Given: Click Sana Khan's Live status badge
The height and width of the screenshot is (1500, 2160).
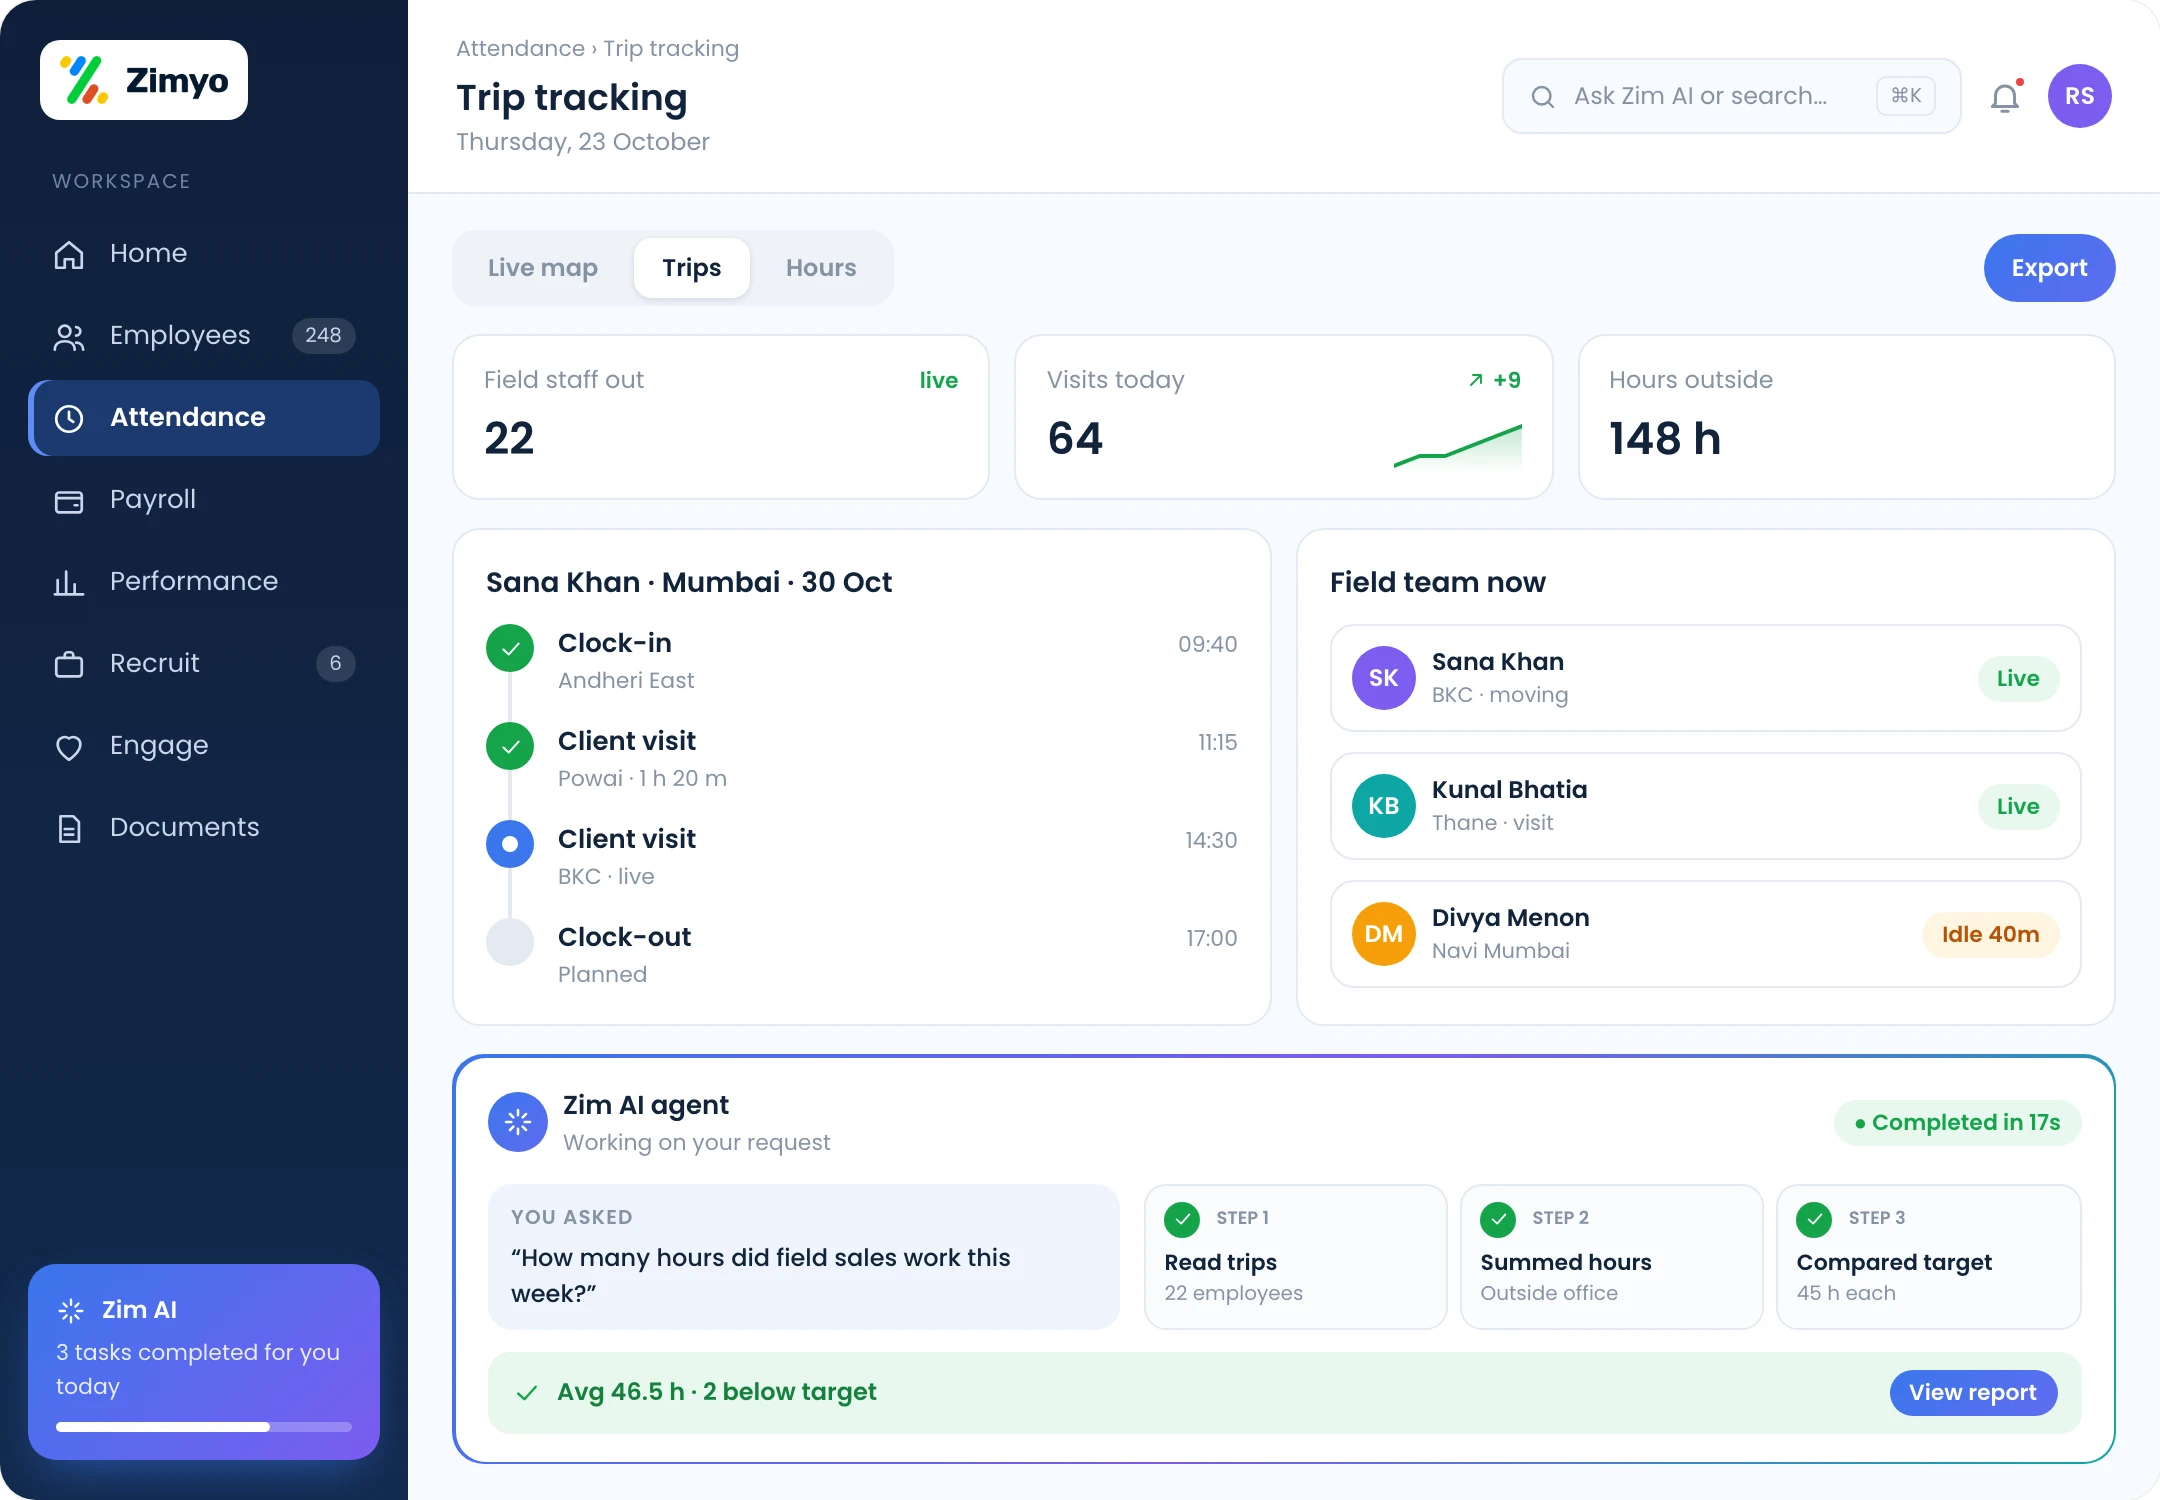Looking at the screenshot, I should click(2018, 678).
